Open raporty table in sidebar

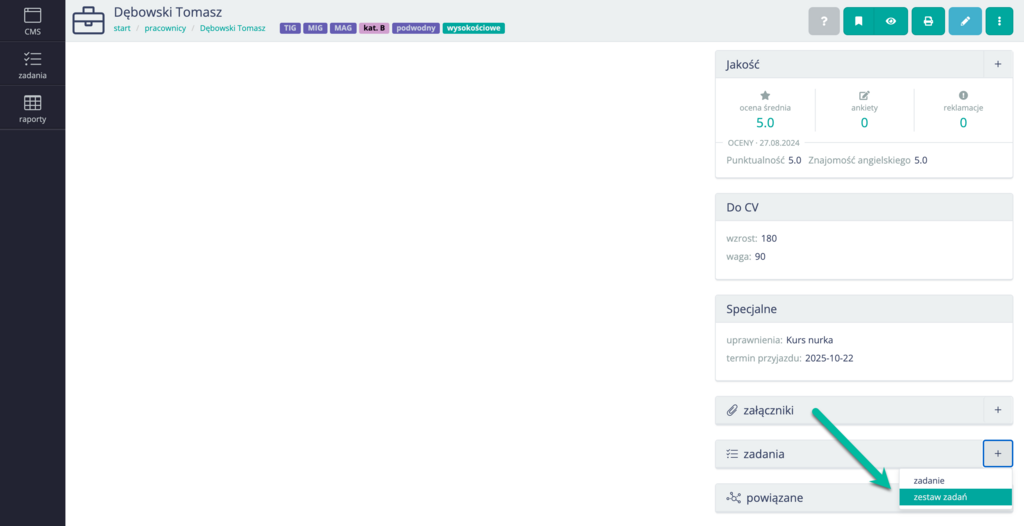pos(32,108)
